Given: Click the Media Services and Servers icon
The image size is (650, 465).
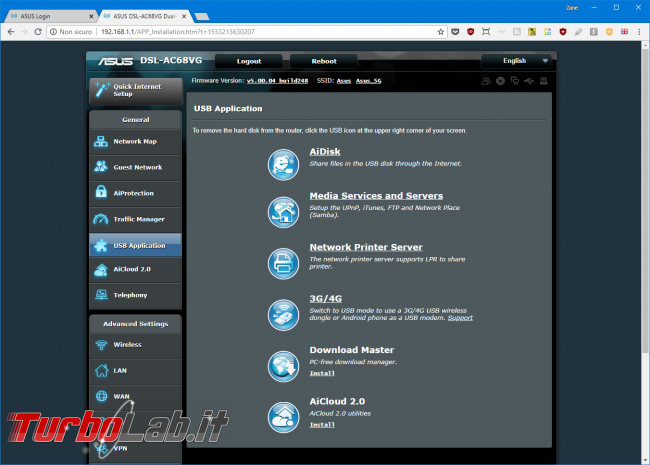Looking at the screenshot, I should [x=283, y=212].
